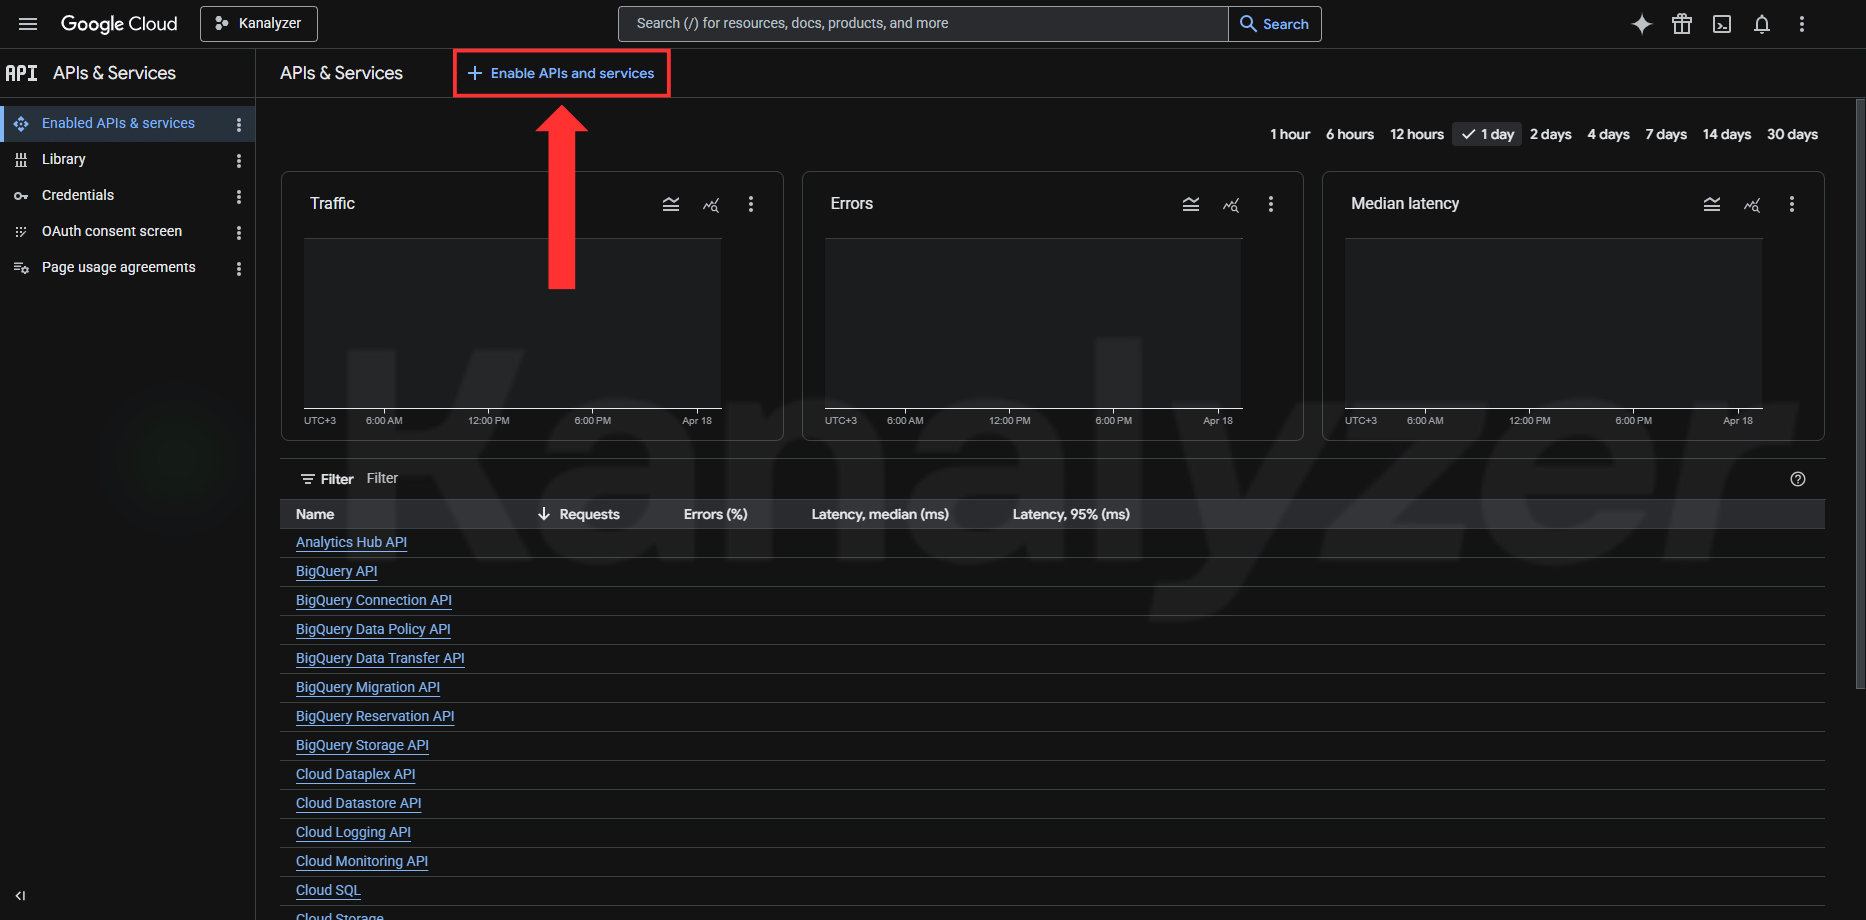Sort the table by Name column
This screenshot has height=920, width=1866.
coord(315,514)
